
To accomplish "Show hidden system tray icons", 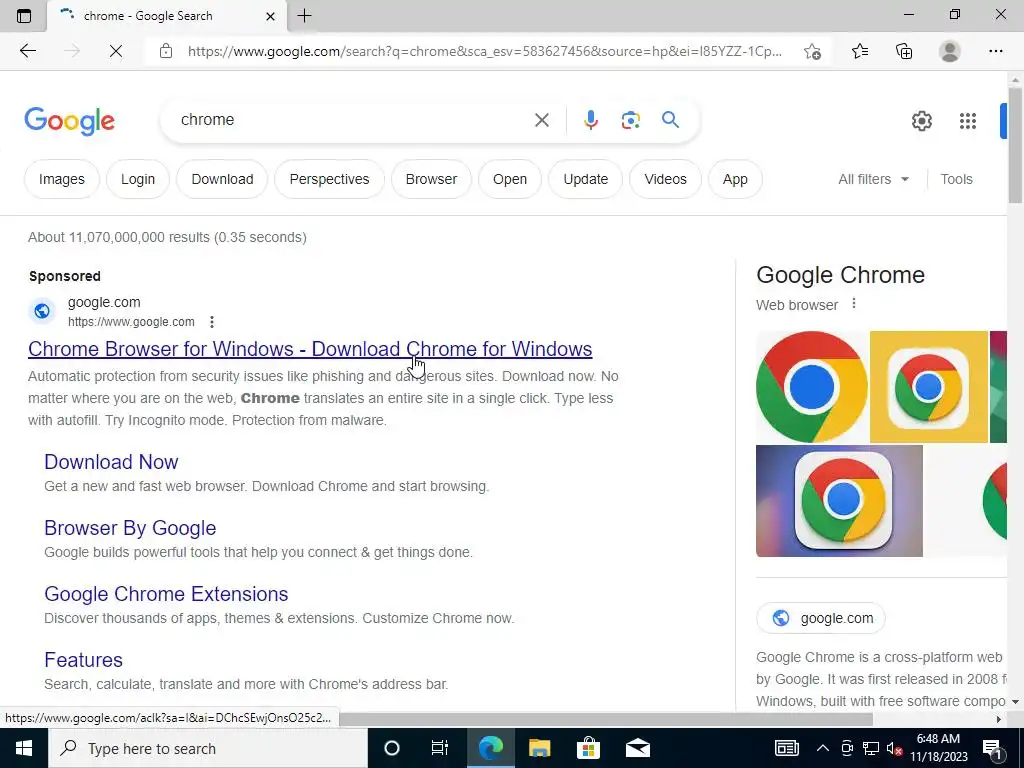I will (x=823, y=748).
